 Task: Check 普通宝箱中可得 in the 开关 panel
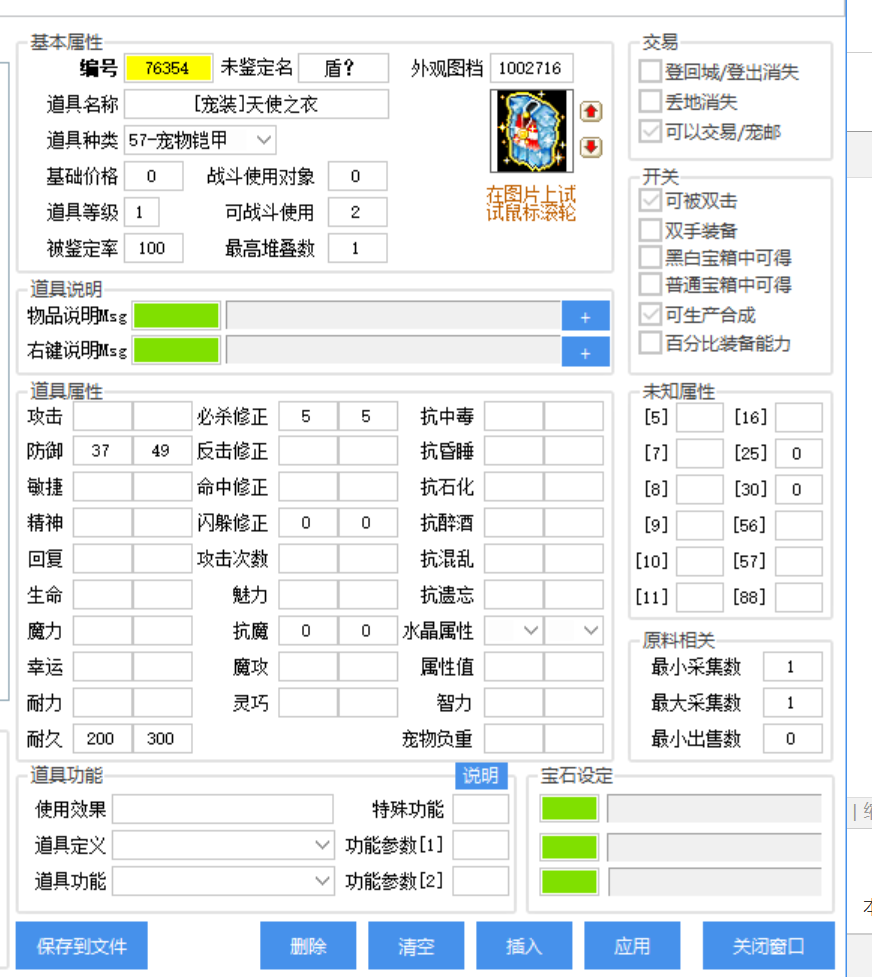click(x=648, y=281)
